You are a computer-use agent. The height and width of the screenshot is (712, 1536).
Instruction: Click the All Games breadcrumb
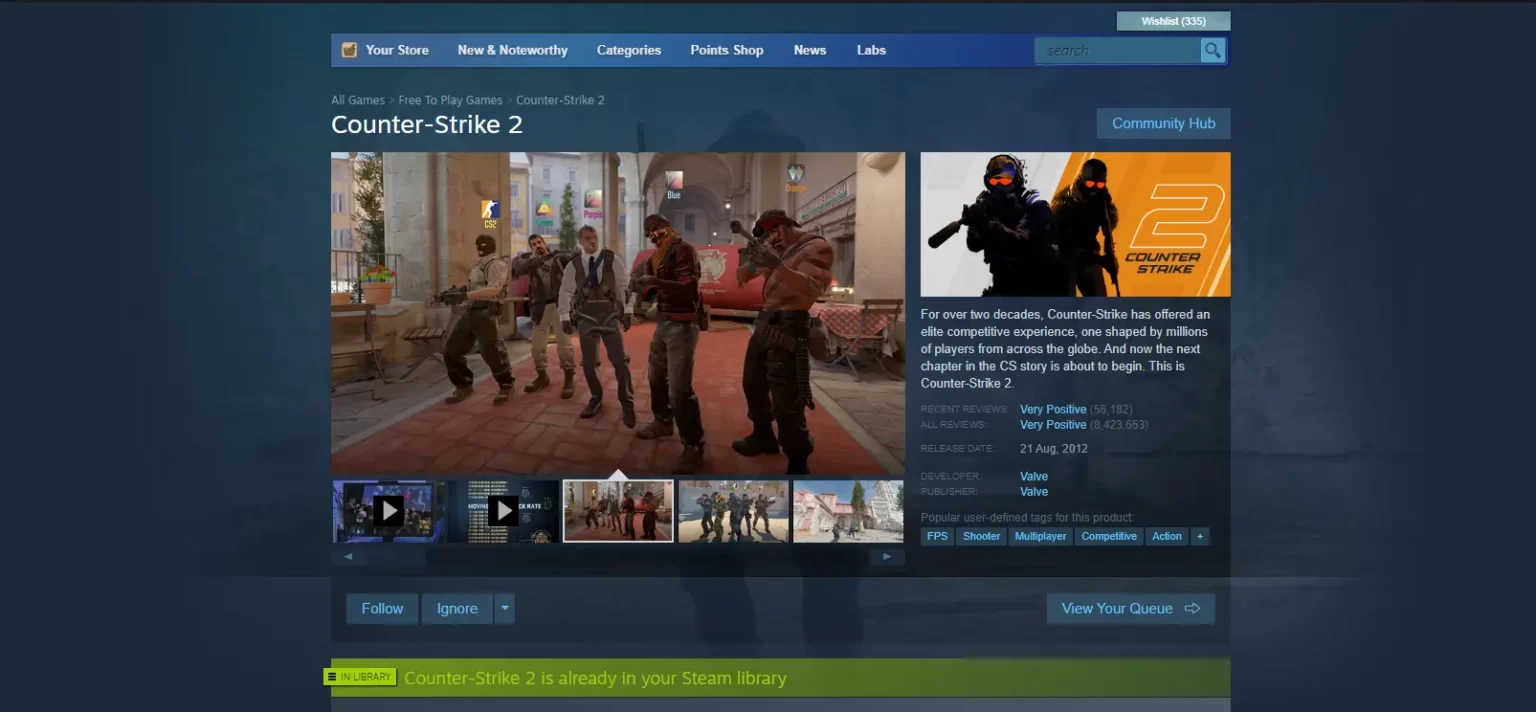pos(358,100)
